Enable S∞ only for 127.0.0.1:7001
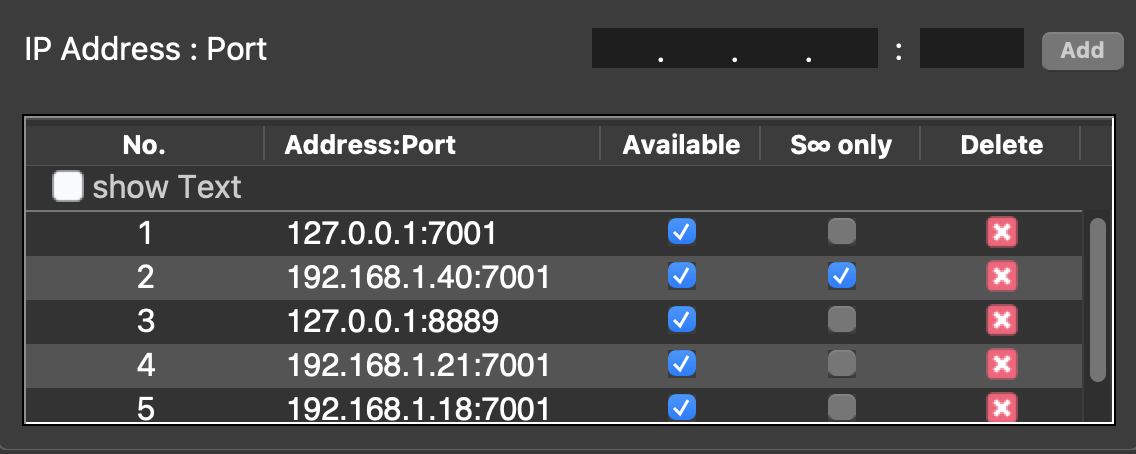This screenshot has width=1136, height=454. (x=841, y=232)
